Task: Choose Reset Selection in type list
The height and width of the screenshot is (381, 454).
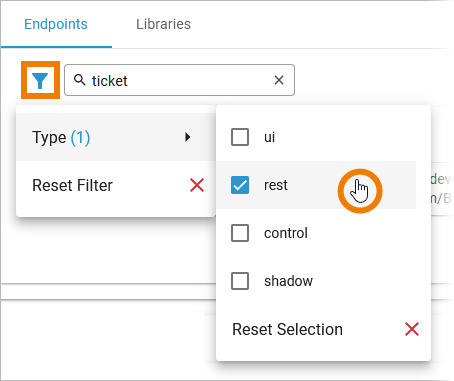Action: [323, 329]
